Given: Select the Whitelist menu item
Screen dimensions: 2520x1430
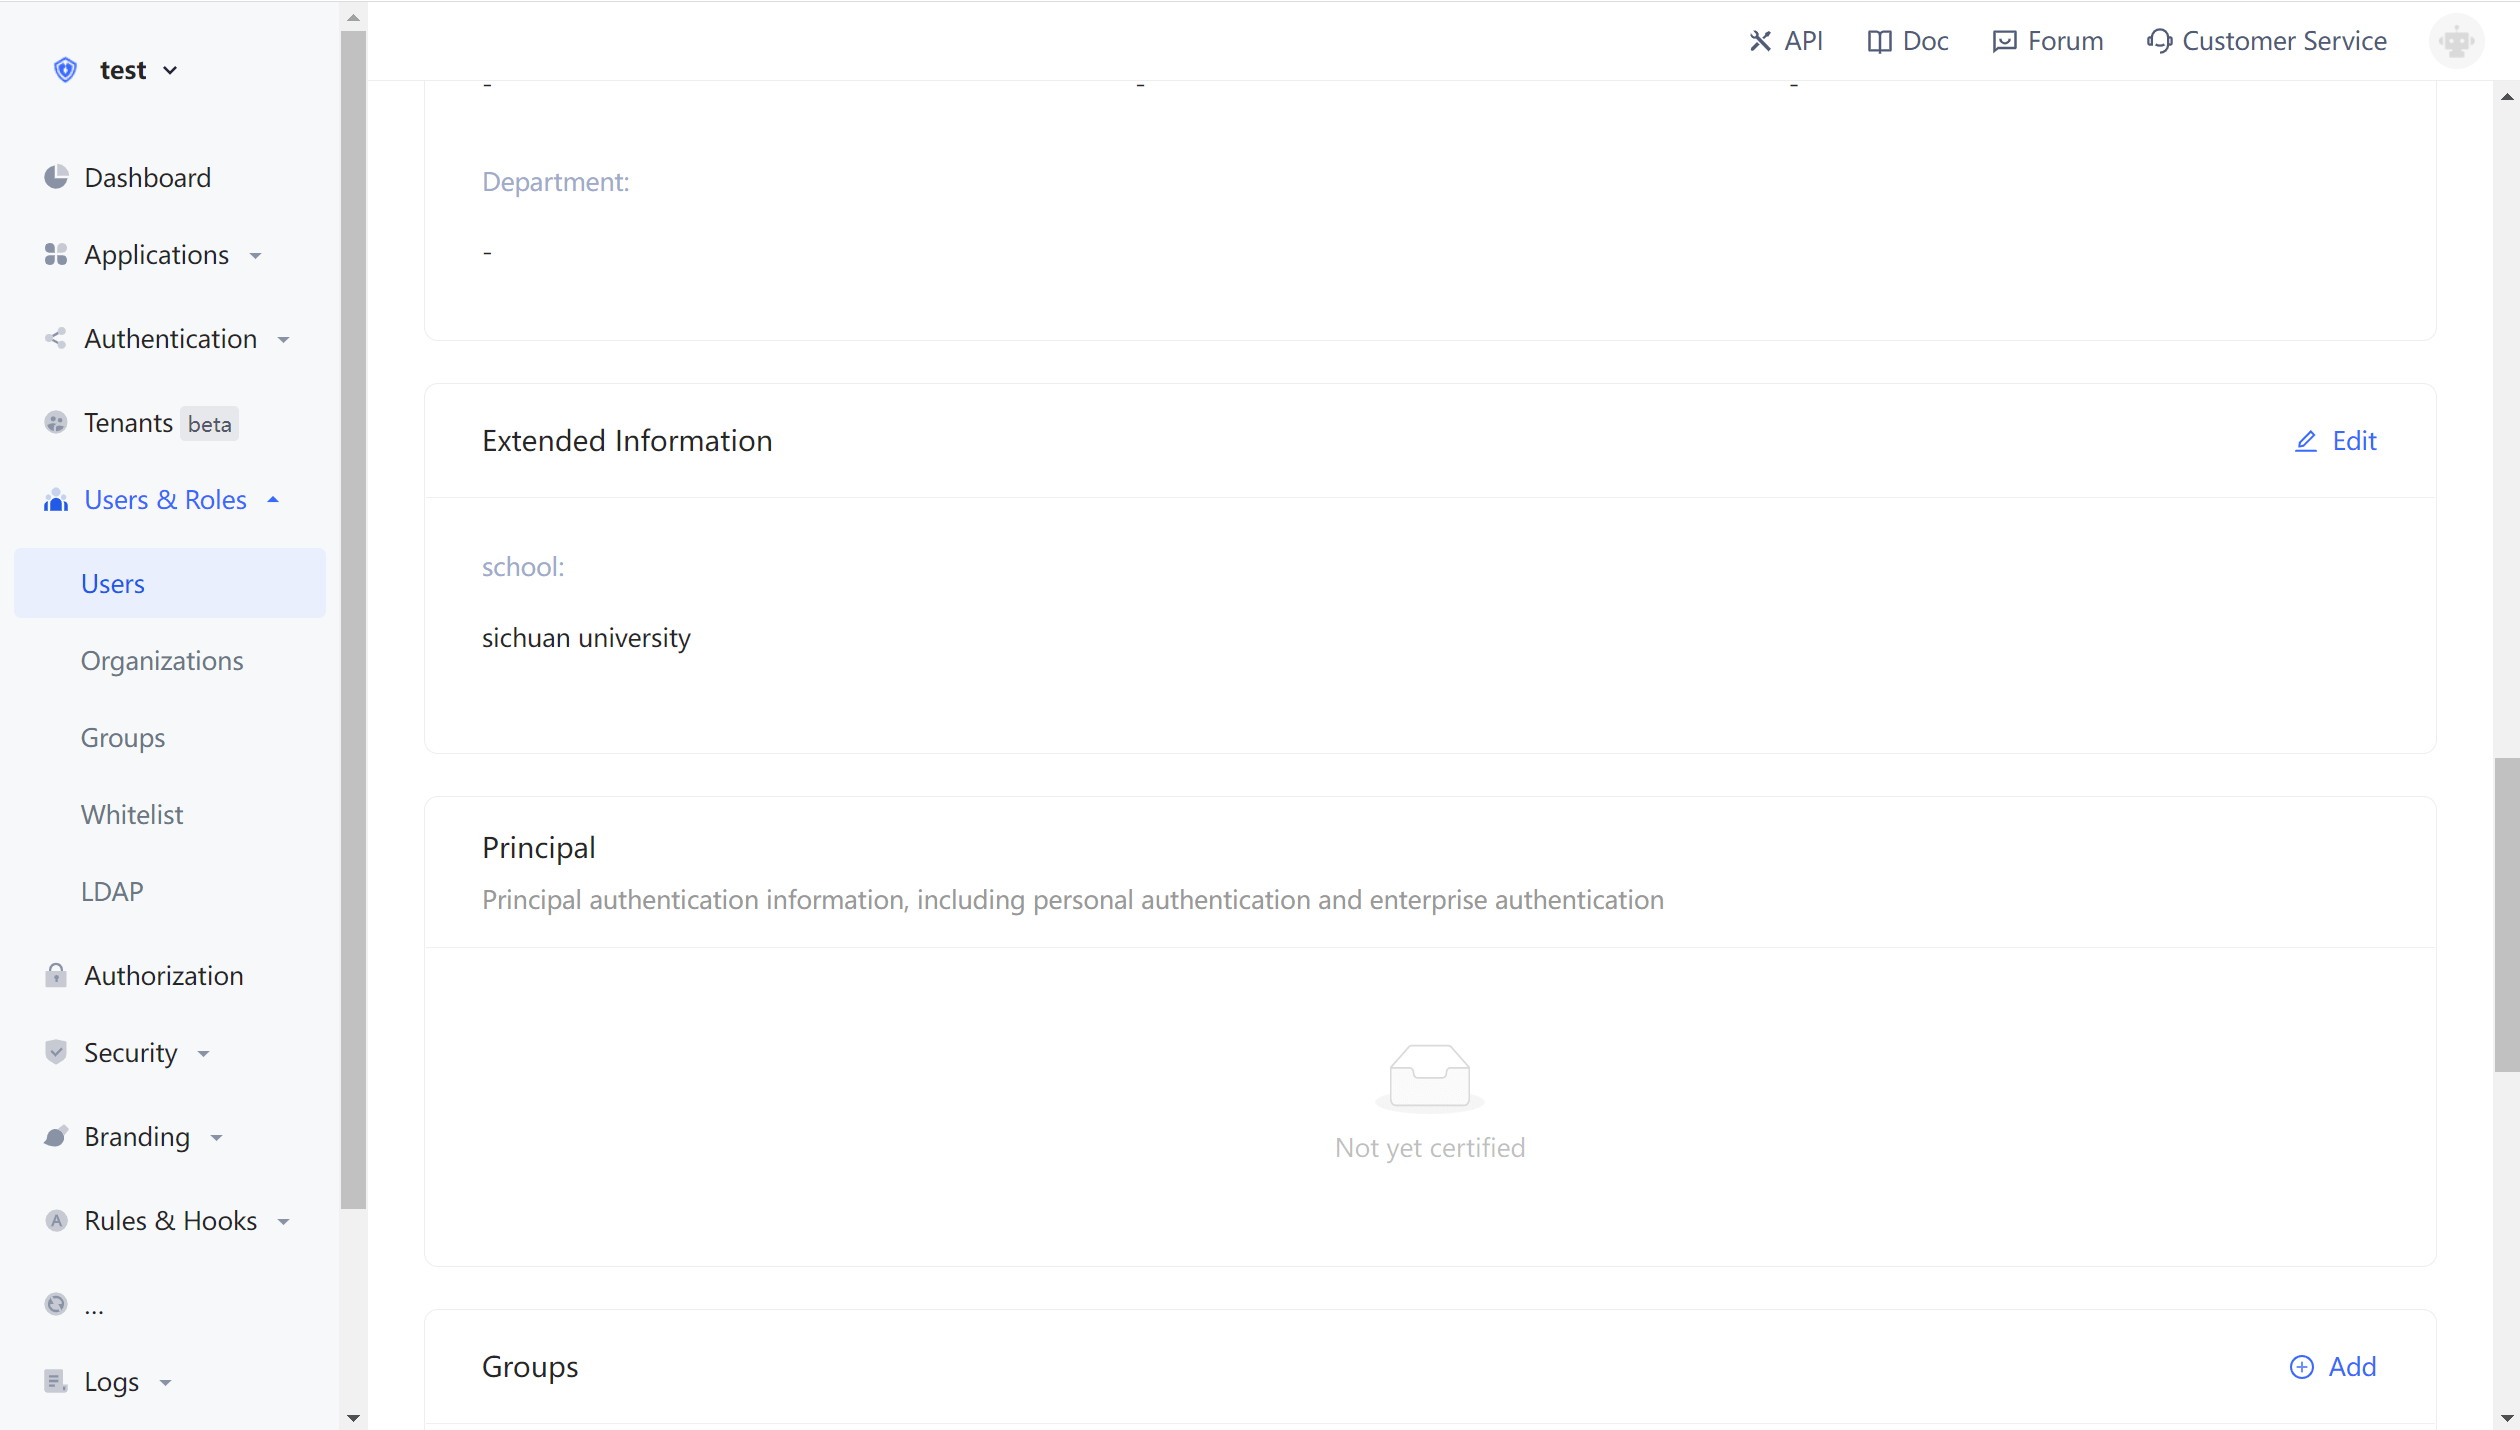Looking at the screenshot, I should click(x=132, y=815).
